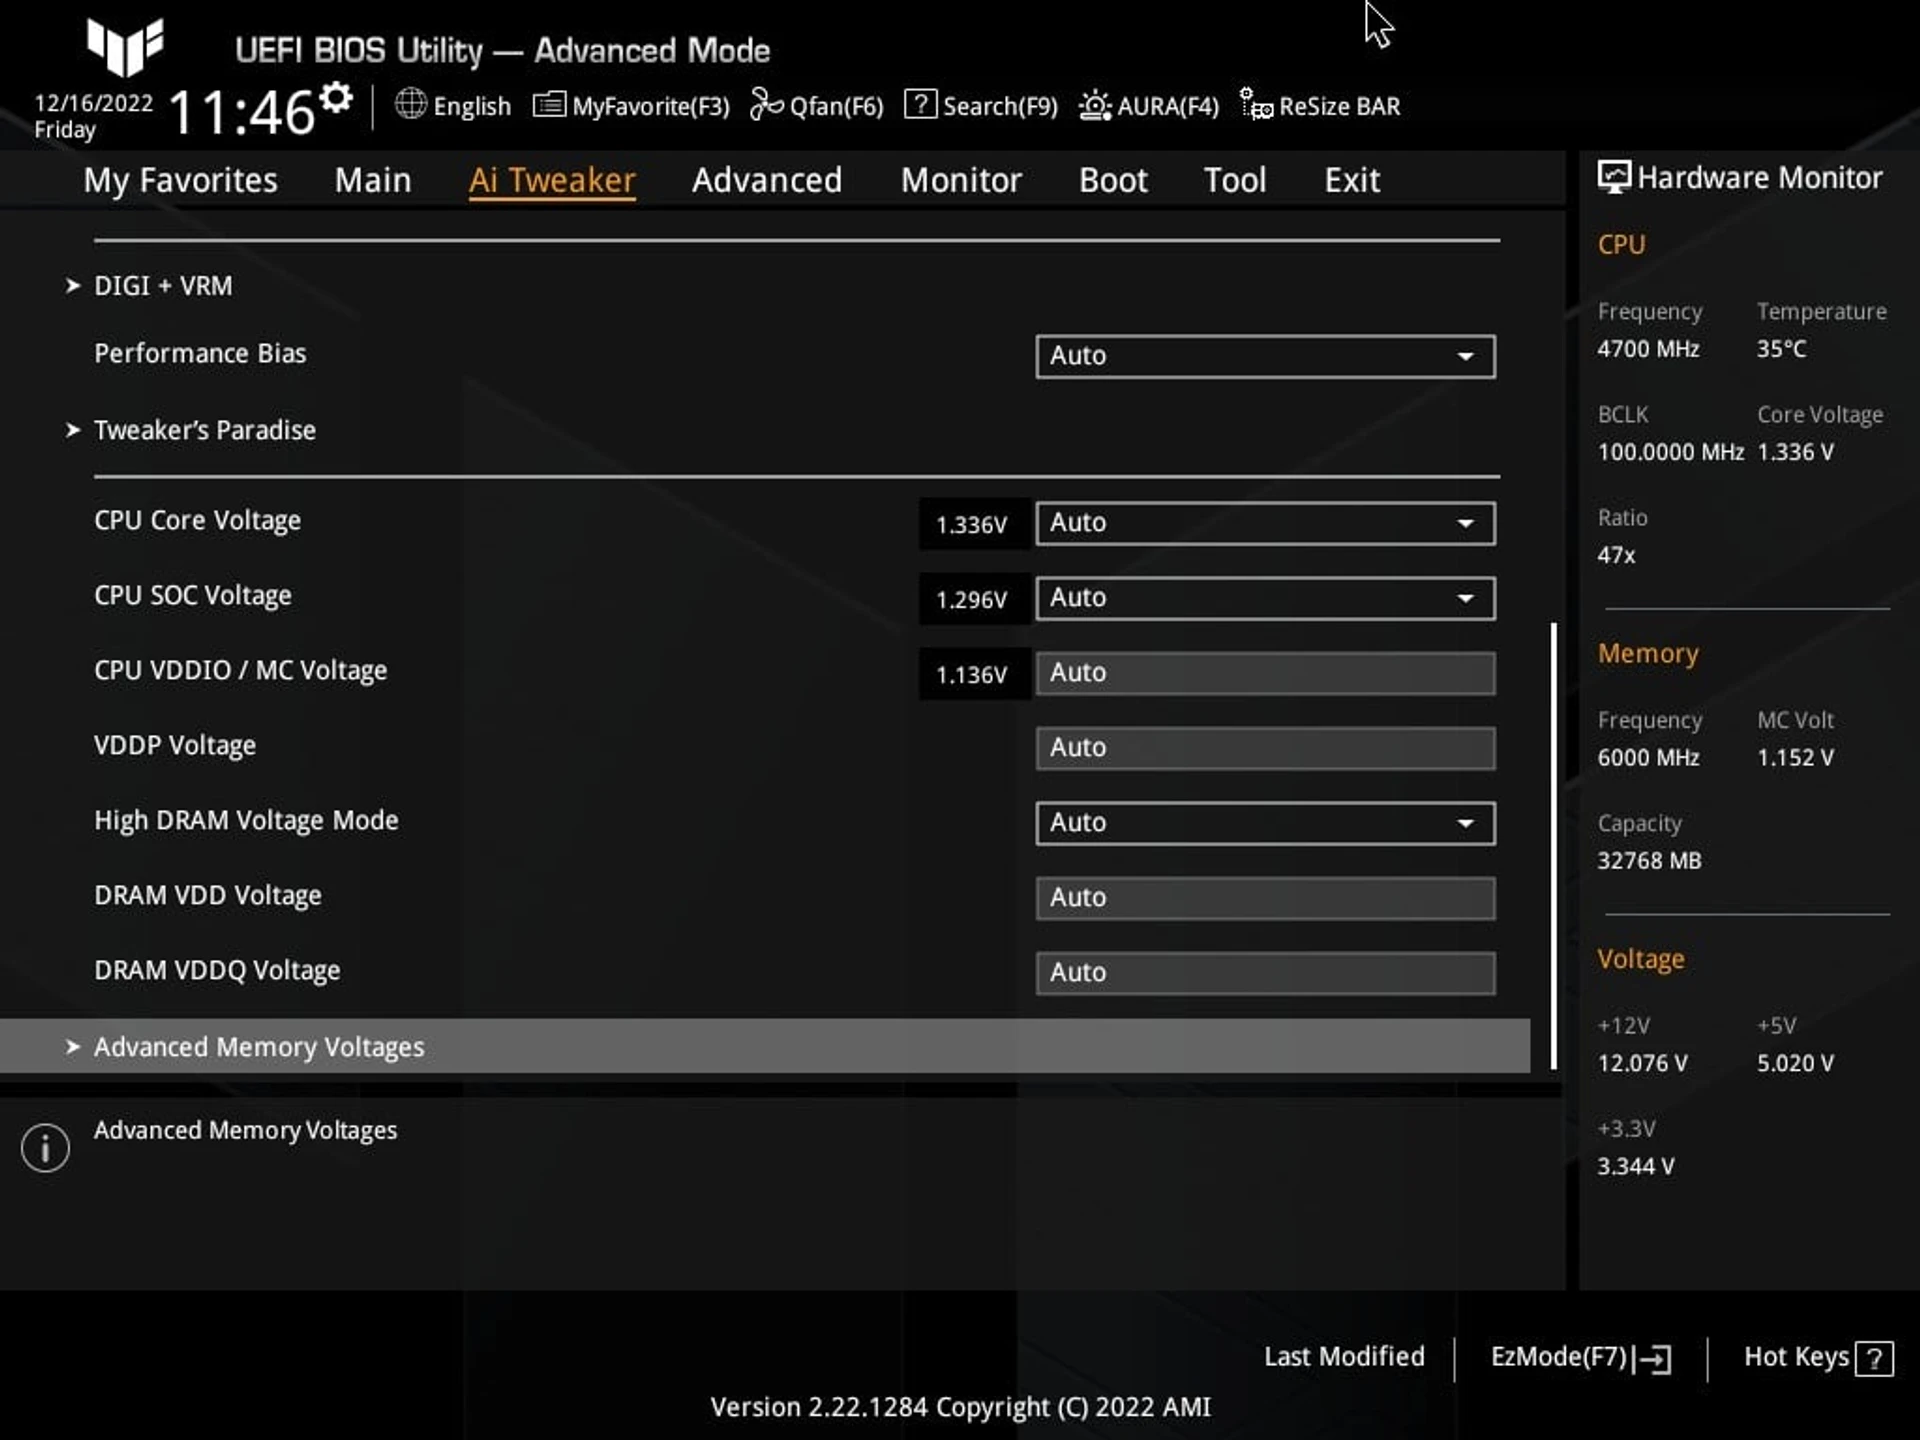This screenshot has width=1920, height=1440.
Task: Click the Search question mark icon
Action: 920,104
